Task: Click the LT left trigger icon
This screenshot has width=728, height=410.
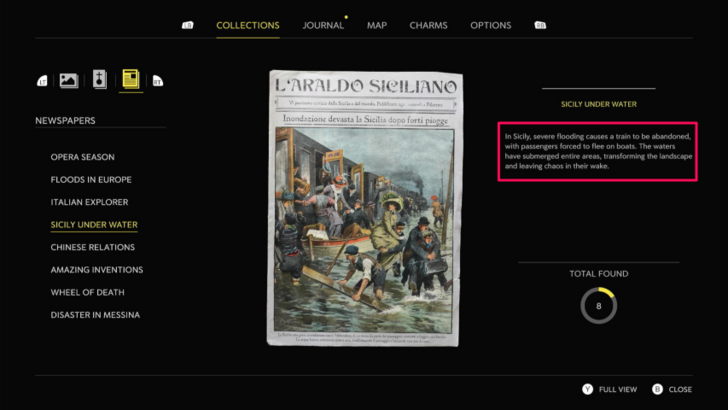Action: [42, 81]
